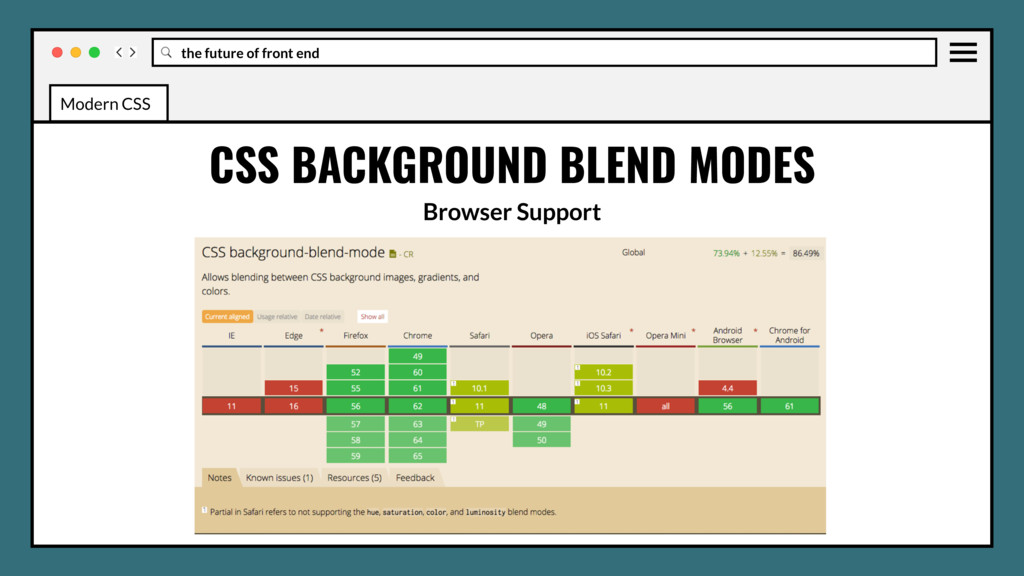Switch to the Notes tab

219,477
